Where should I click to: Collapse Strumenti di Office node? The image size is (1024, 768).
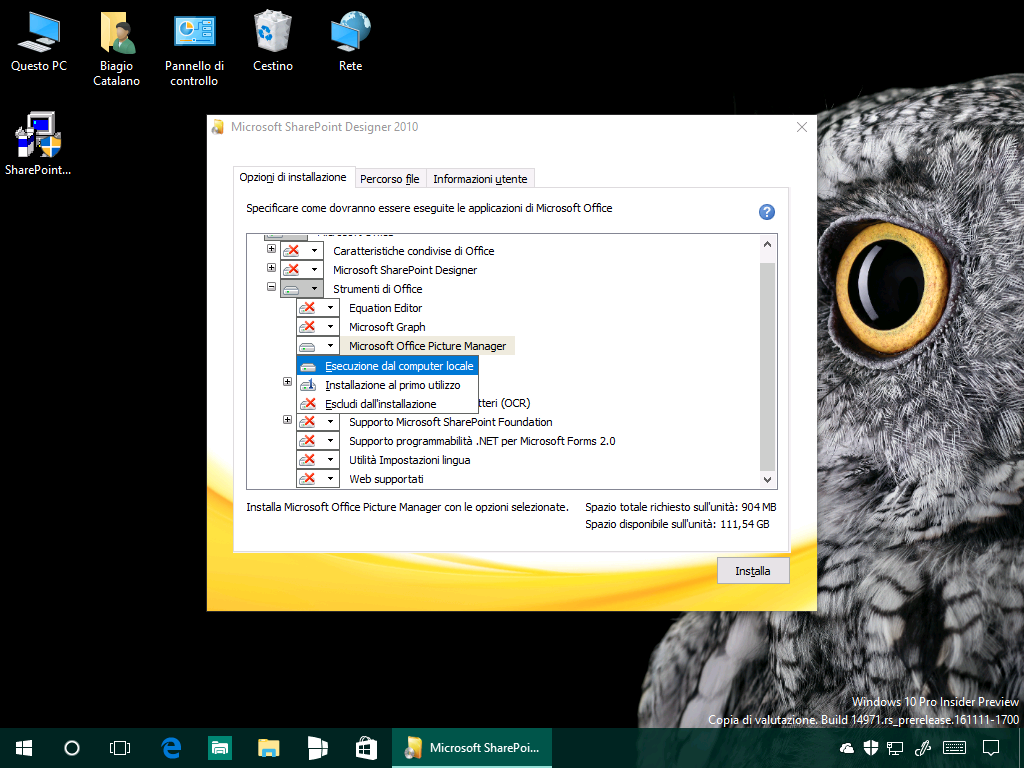pyautogui.click(x=271, y=287)
